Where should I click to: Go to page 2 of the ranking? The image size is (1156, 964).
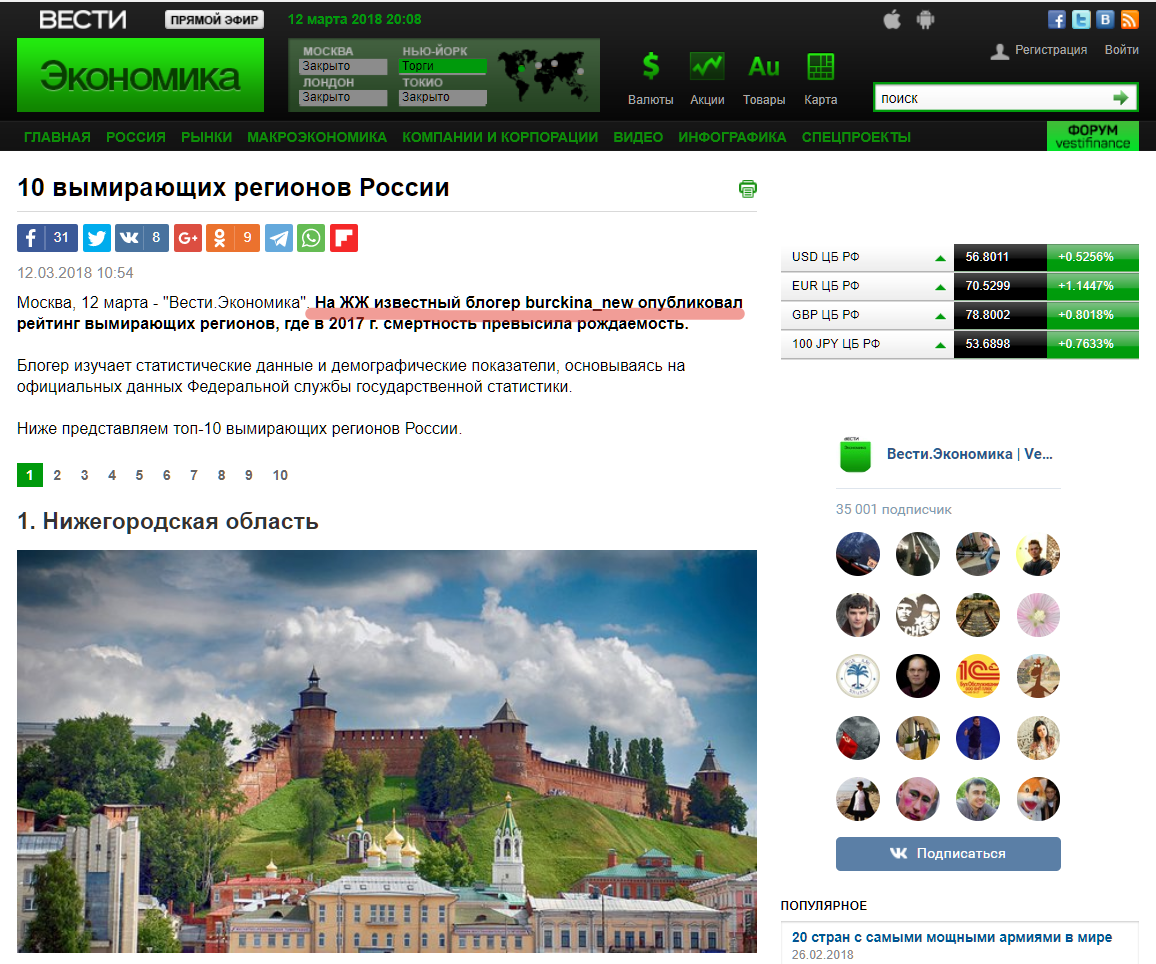[x=57, y=475]
